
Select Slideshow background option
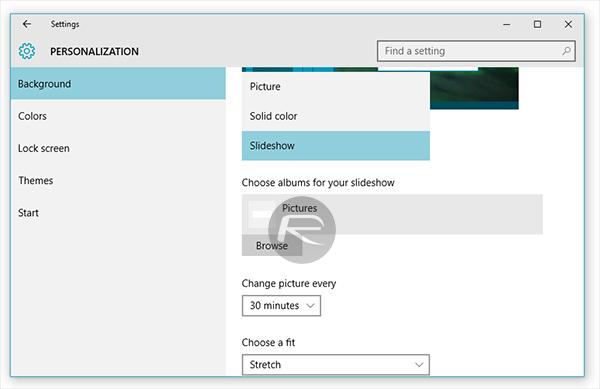tap(336, 145)
